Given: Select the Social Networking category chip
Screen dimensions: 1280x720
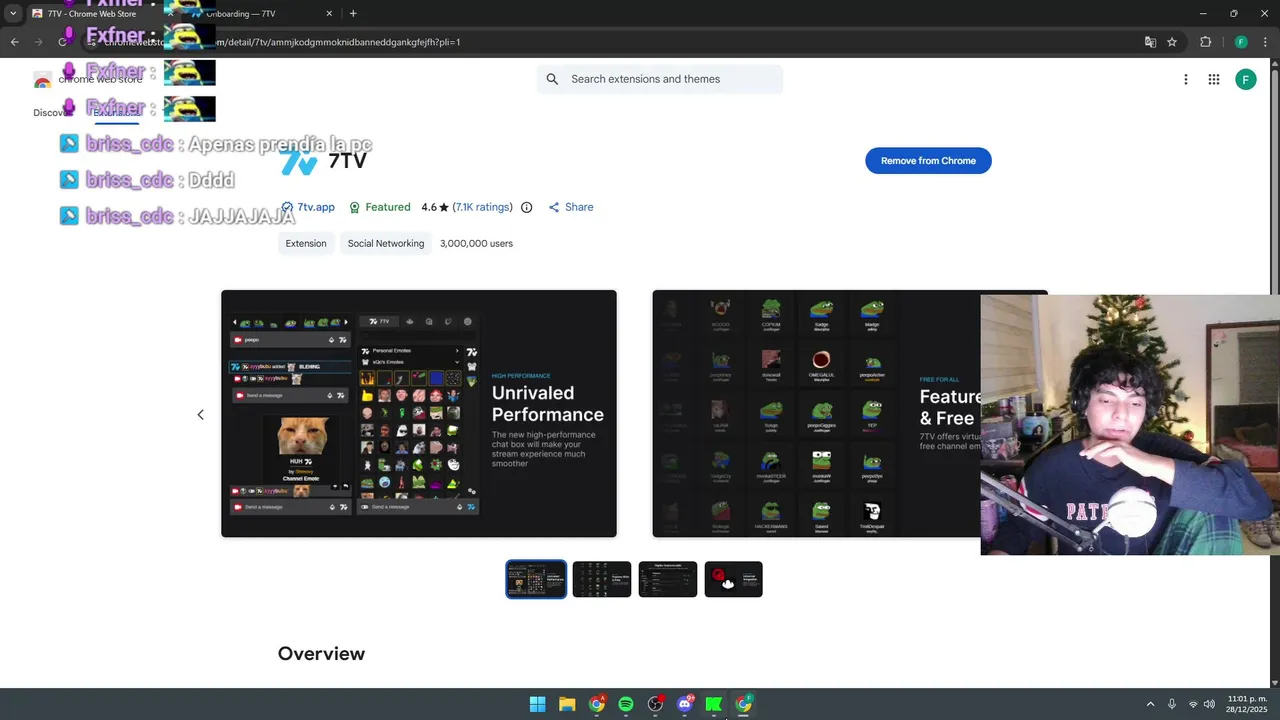Looking at the screenshot, I should (x=386, y=243).
